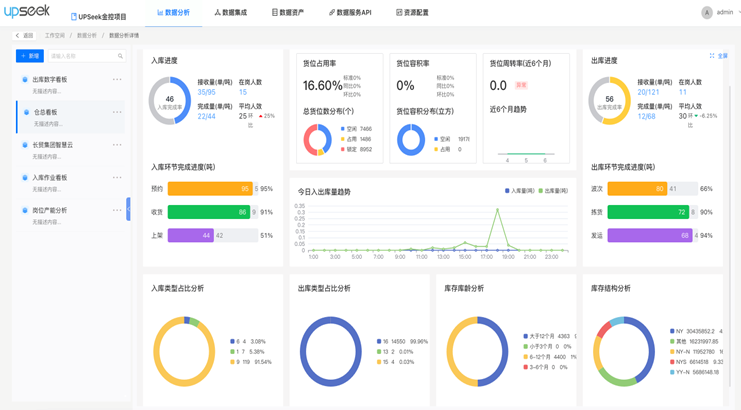Click the search magnifier icon in sidebar
This screenshot has width=741, height=410.
(120, 56)
